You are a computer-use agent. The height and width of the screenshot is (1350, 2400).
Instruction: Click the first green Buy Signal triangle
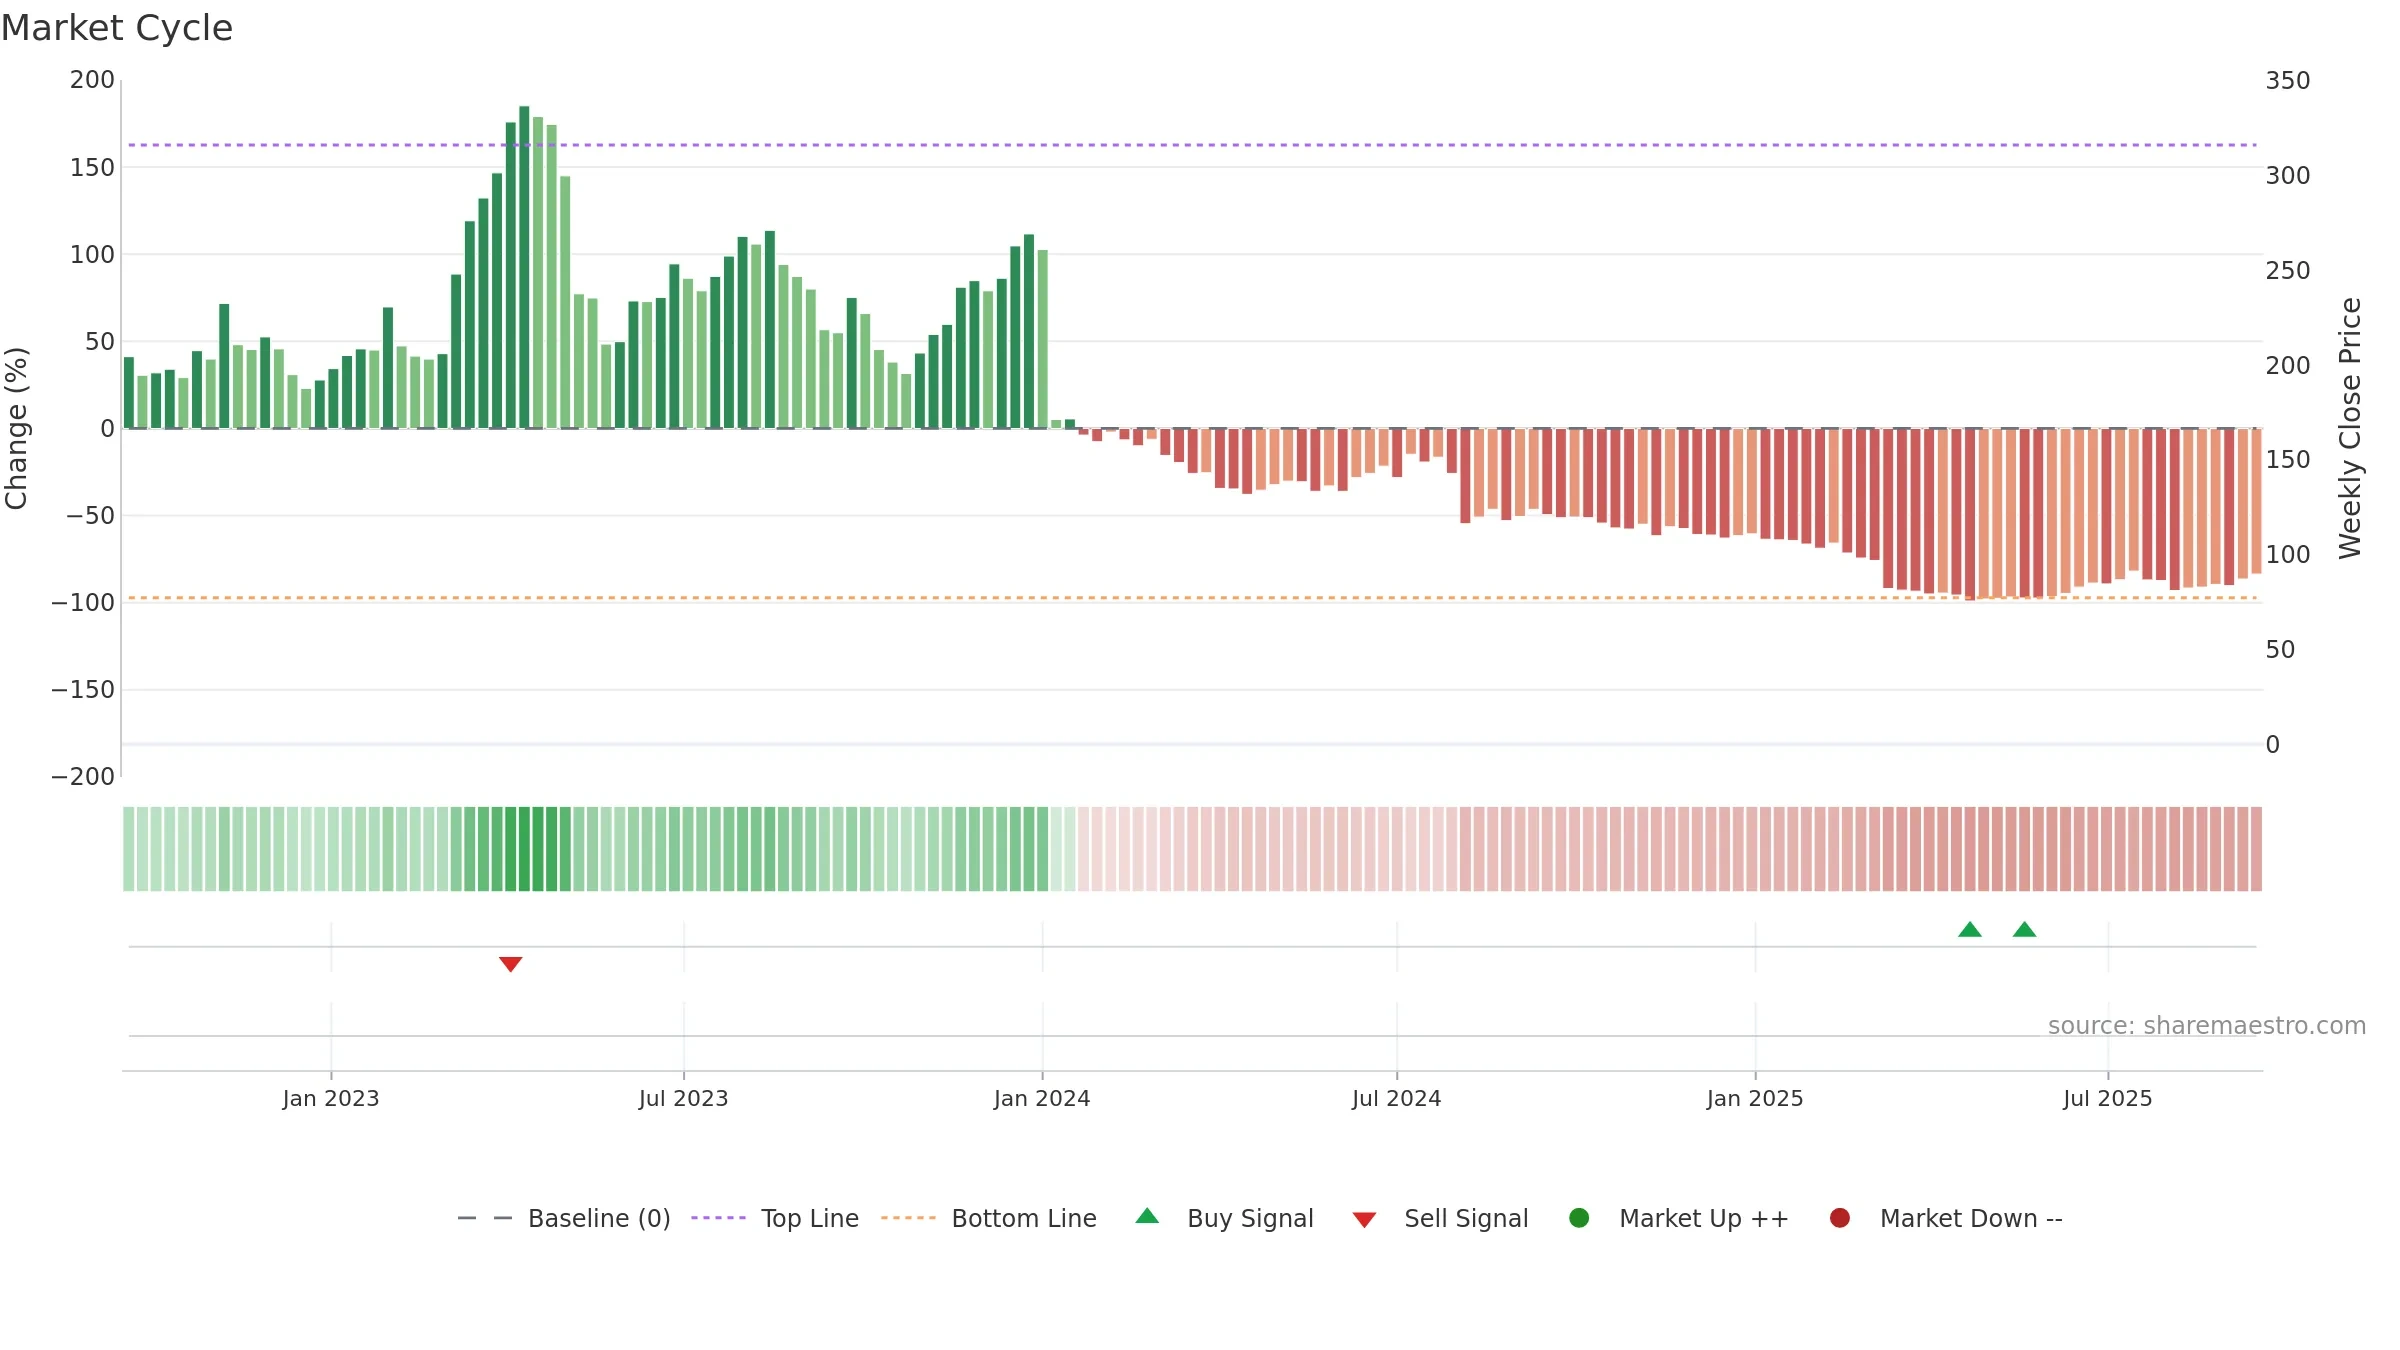(x=1969, y=929)
